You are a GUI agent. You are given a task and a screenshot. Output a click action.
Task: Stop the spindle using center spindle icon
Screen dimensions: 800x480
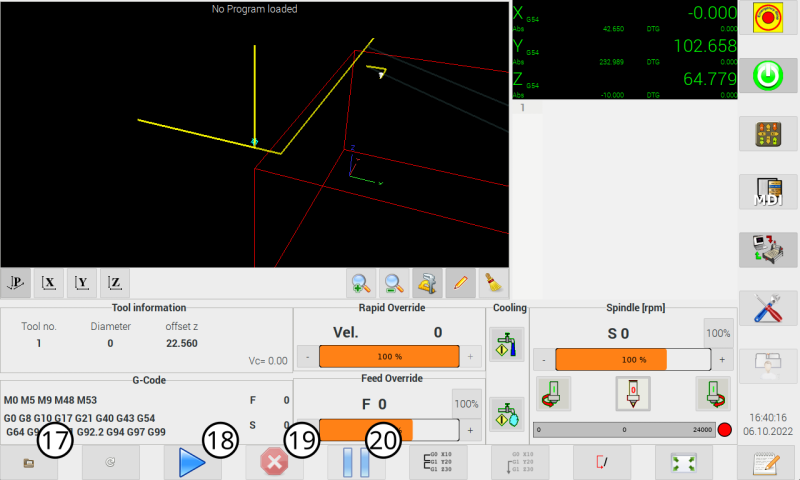[x=633, y=393]
